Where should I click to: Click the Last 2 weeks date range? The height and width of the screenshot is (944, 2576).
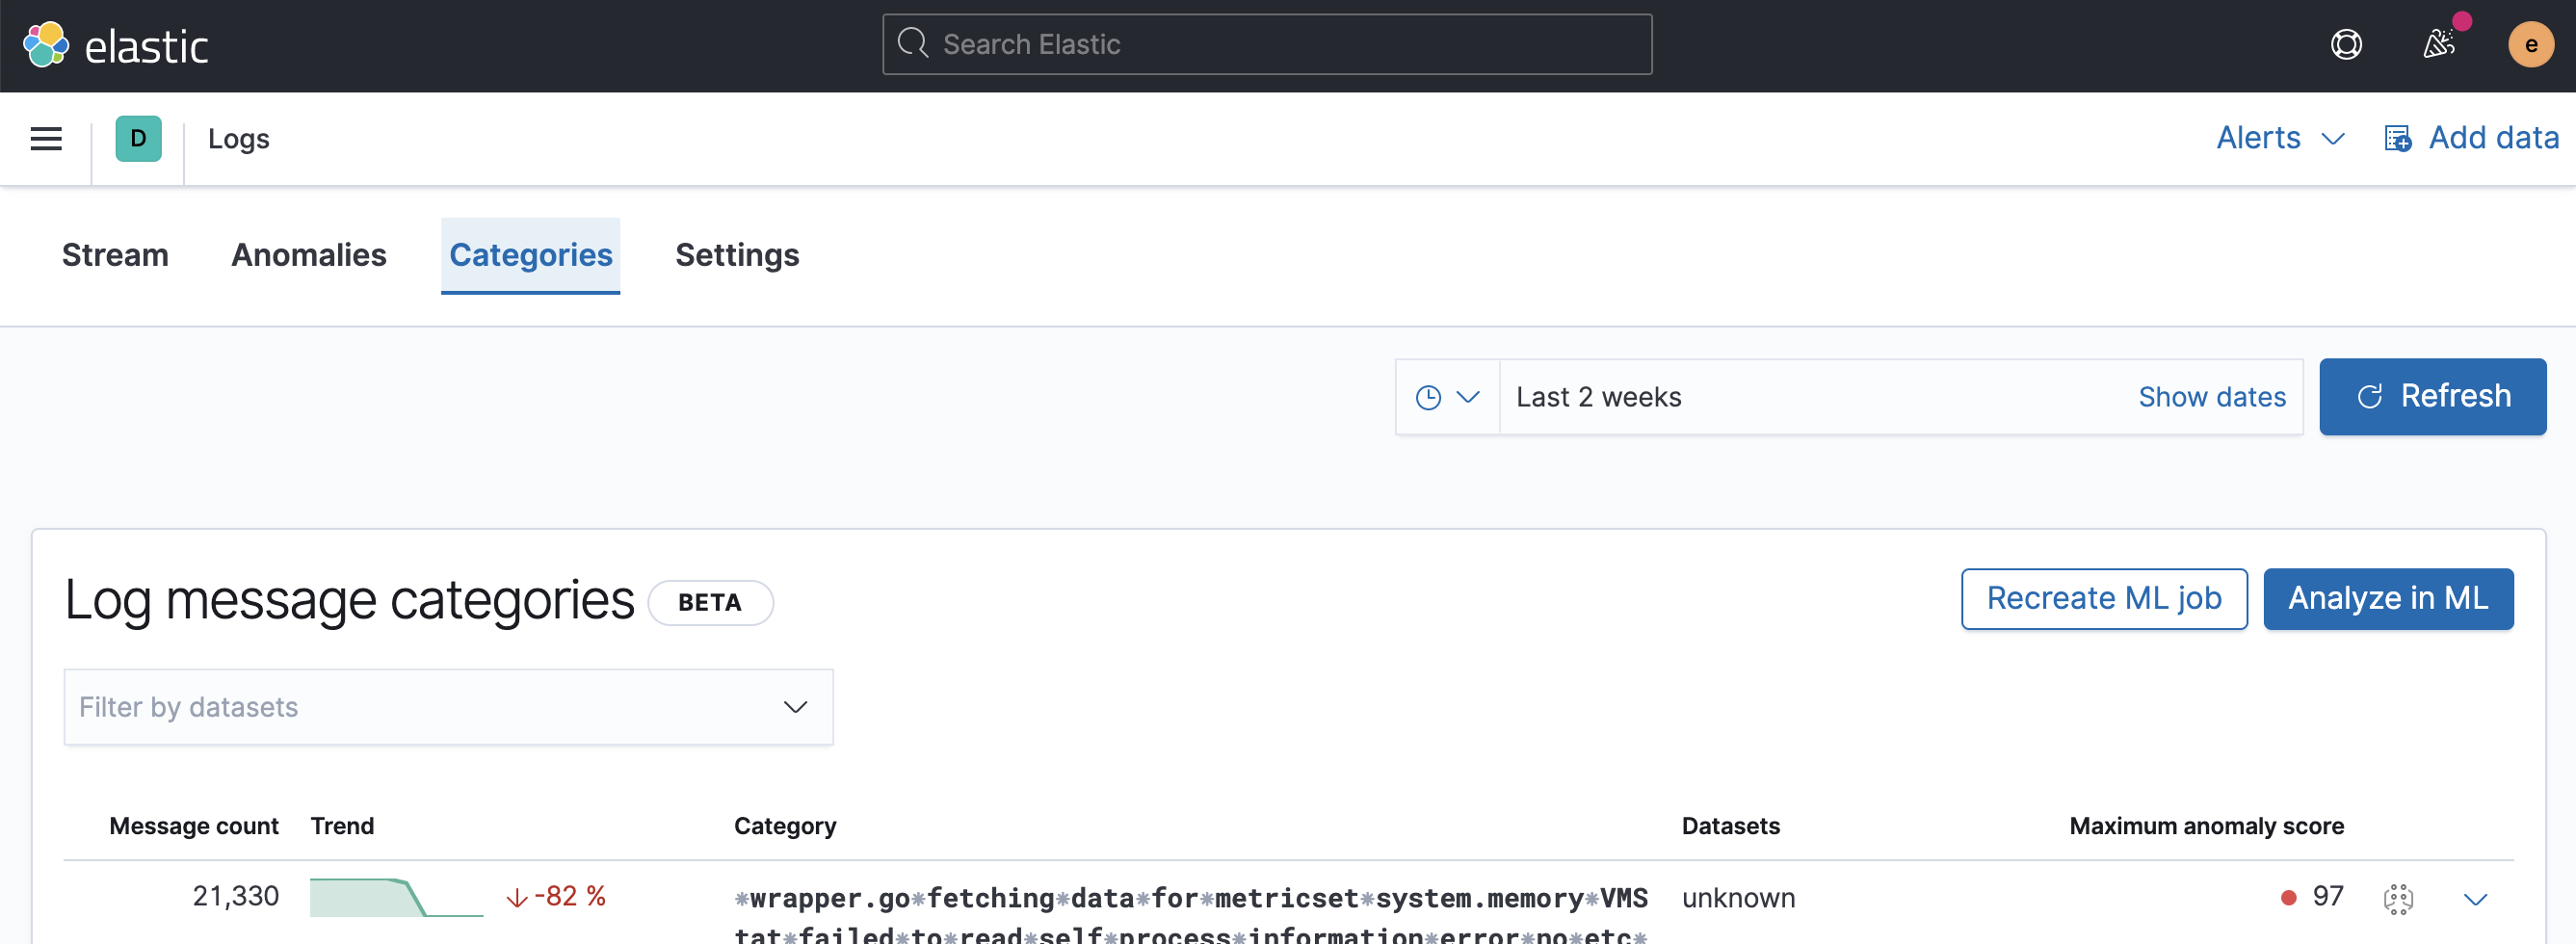tap(1598, 397)
